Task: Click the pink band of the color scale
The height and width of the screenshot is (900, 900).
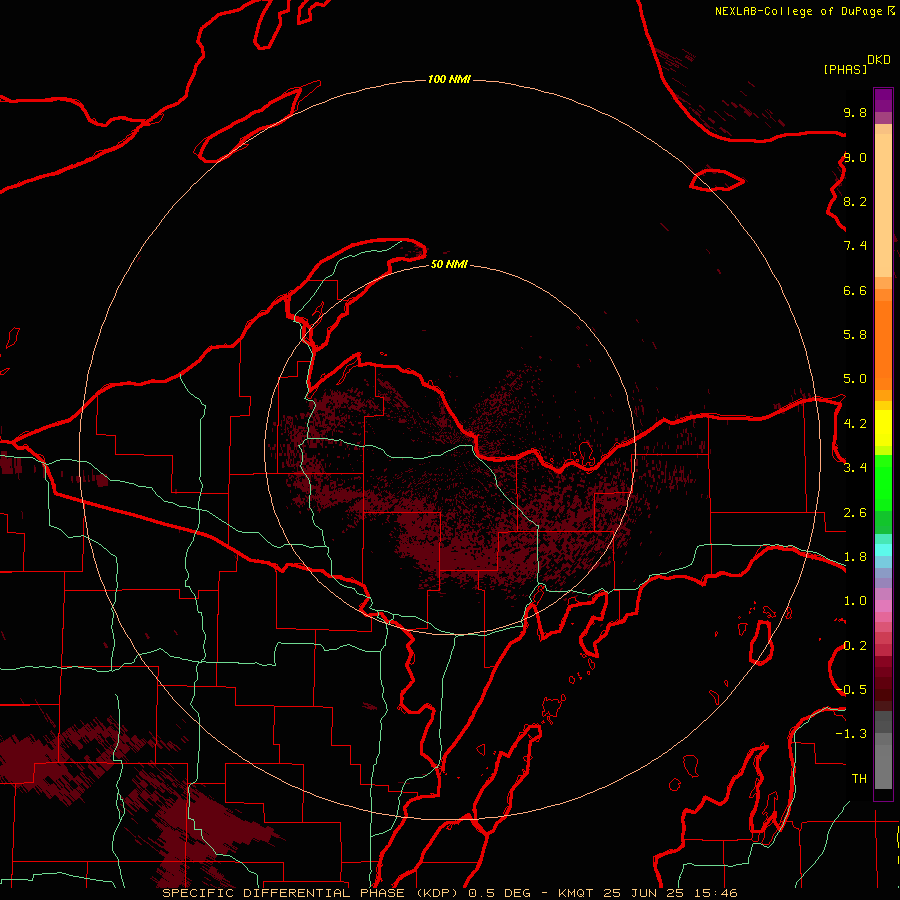Action: coord(883,606)
